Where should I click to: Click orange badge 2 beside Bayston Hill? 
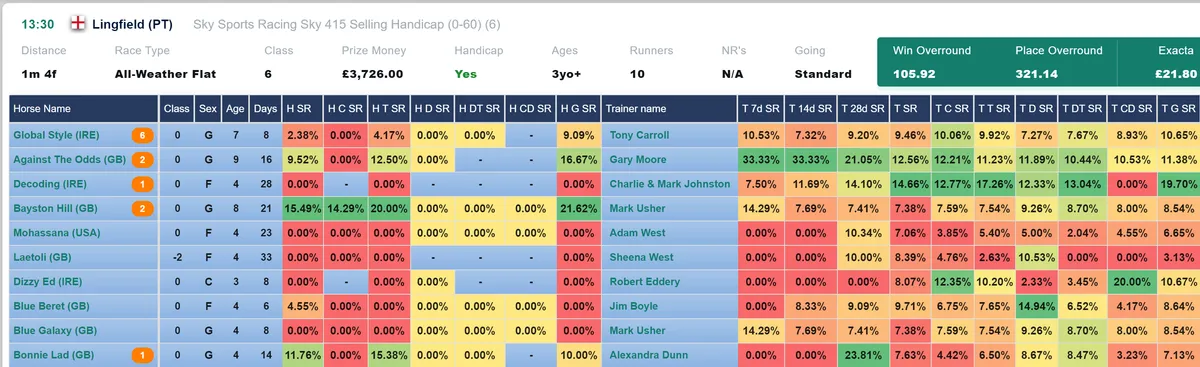[143, 208]
